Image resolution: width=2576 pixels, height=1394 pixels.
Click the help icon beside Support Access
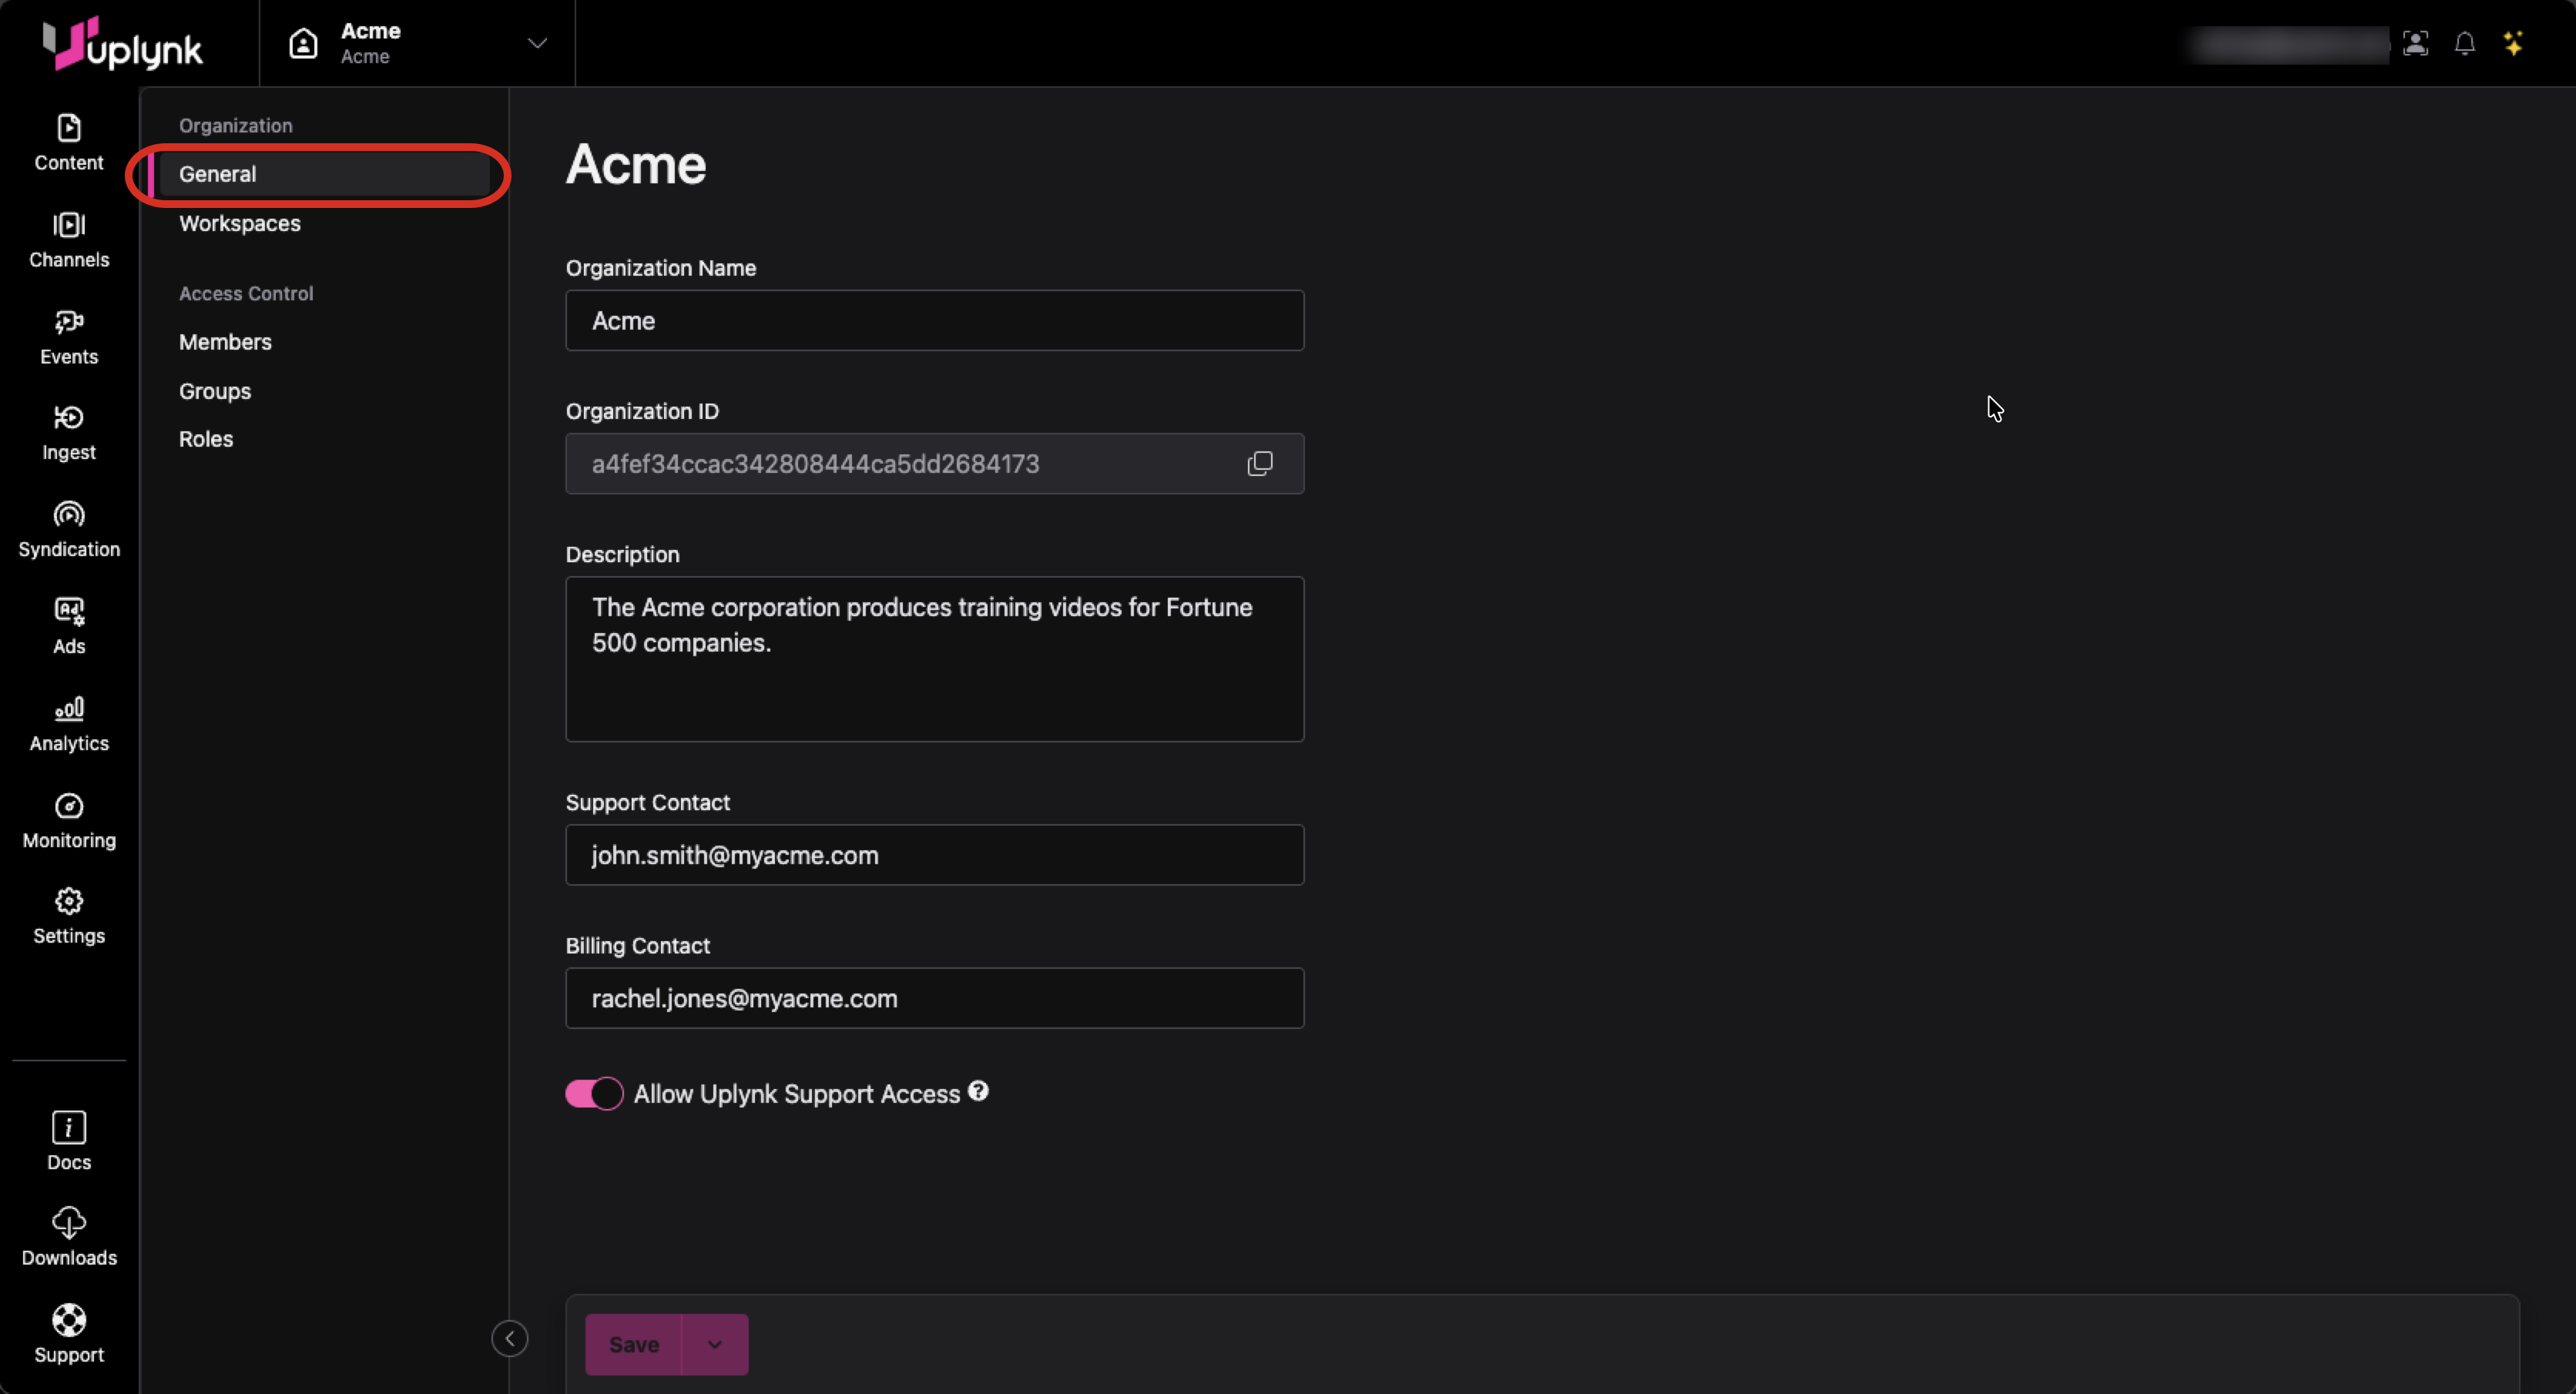point(978,1091)
